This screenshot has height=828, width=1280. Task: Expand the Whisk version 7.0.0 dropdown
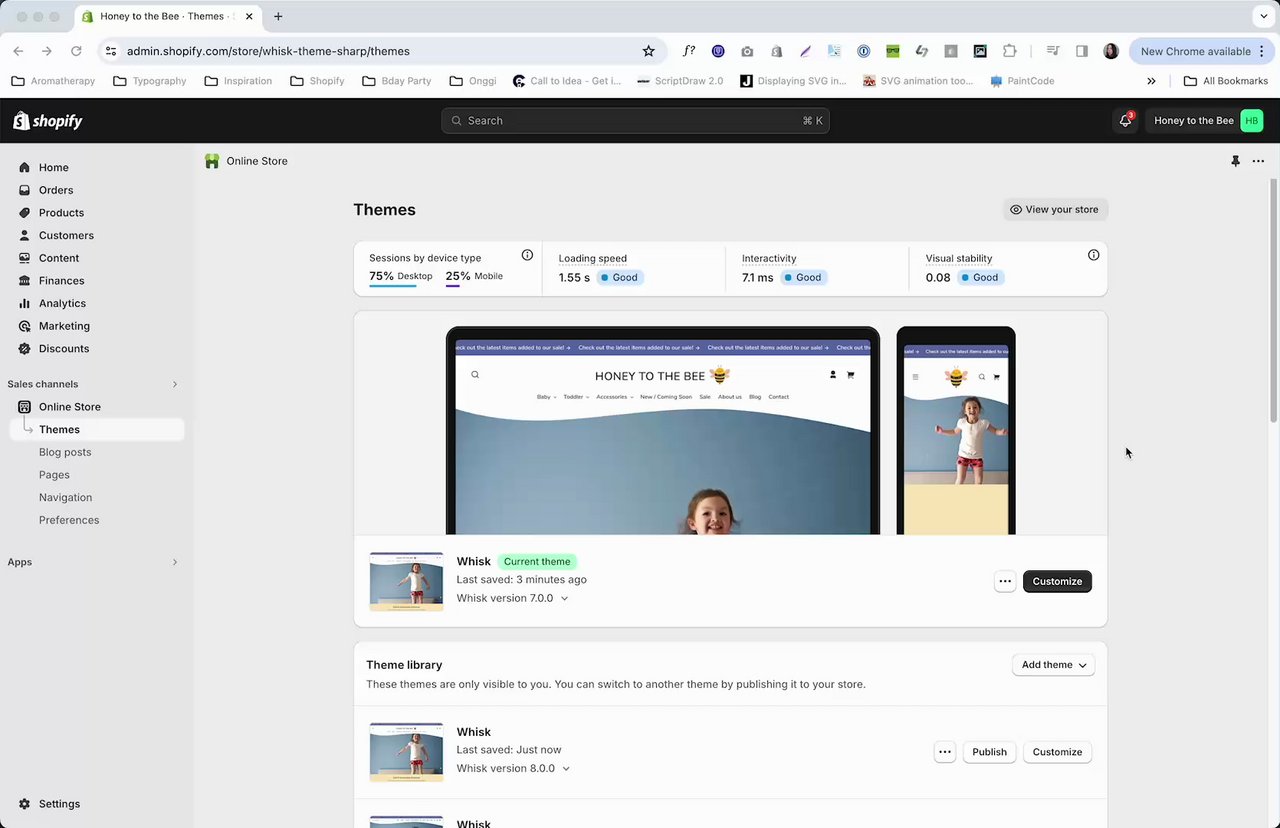point(564,598)
